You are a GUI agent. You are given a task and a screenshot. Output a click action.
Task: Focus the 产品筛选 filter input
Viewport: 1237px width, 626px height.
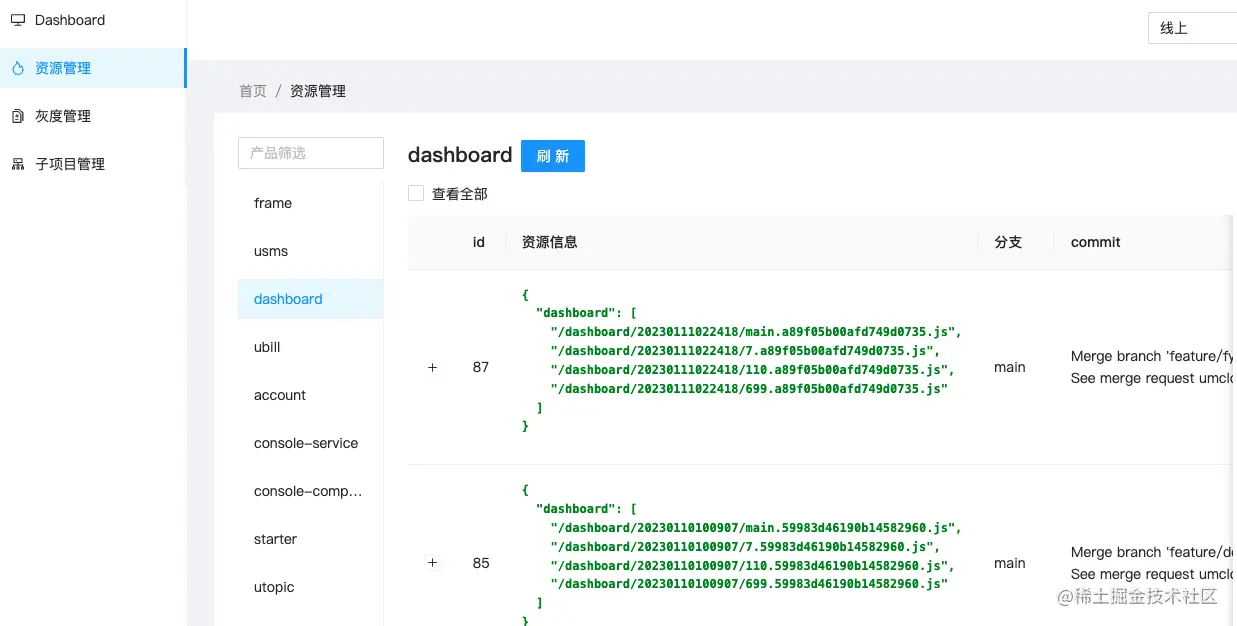[x=311, y=153]
